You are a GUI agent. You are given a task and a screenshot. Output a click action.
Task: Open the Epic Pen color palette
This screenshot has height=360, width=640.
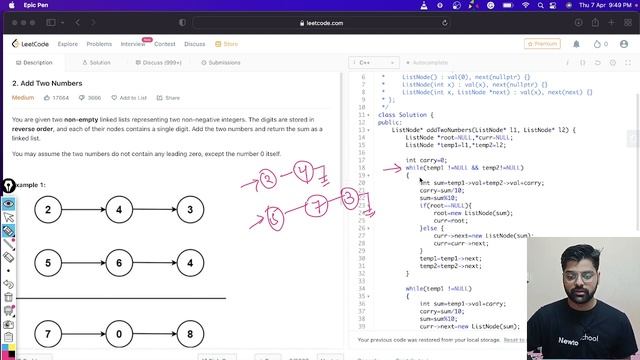(9, 351)
